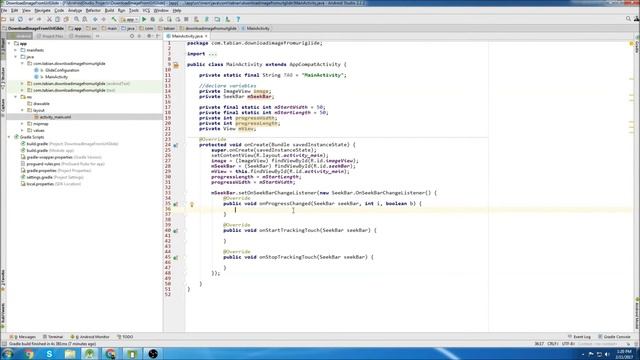Open the Gradle Console
This screenshot has height=360, width=640.
[615, 337]
